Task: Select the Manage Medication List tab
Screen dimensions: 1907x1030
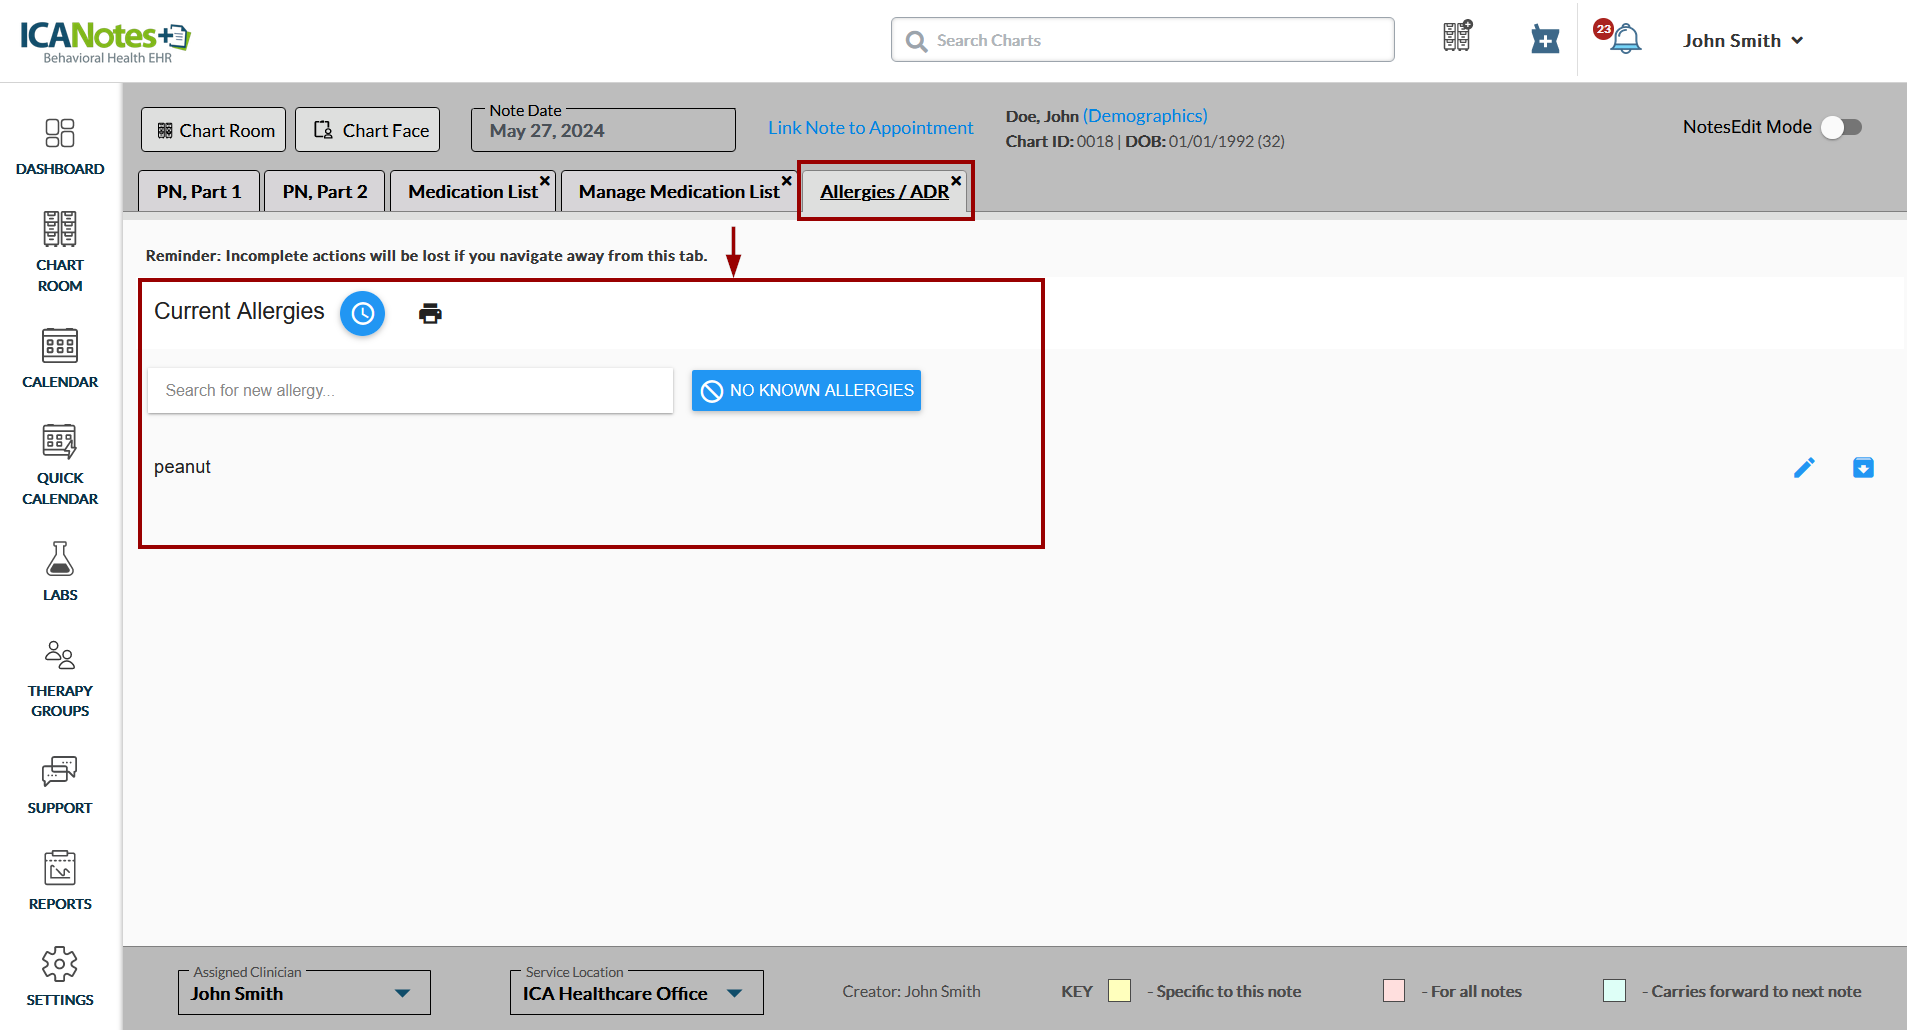Action: pos(678,192)
